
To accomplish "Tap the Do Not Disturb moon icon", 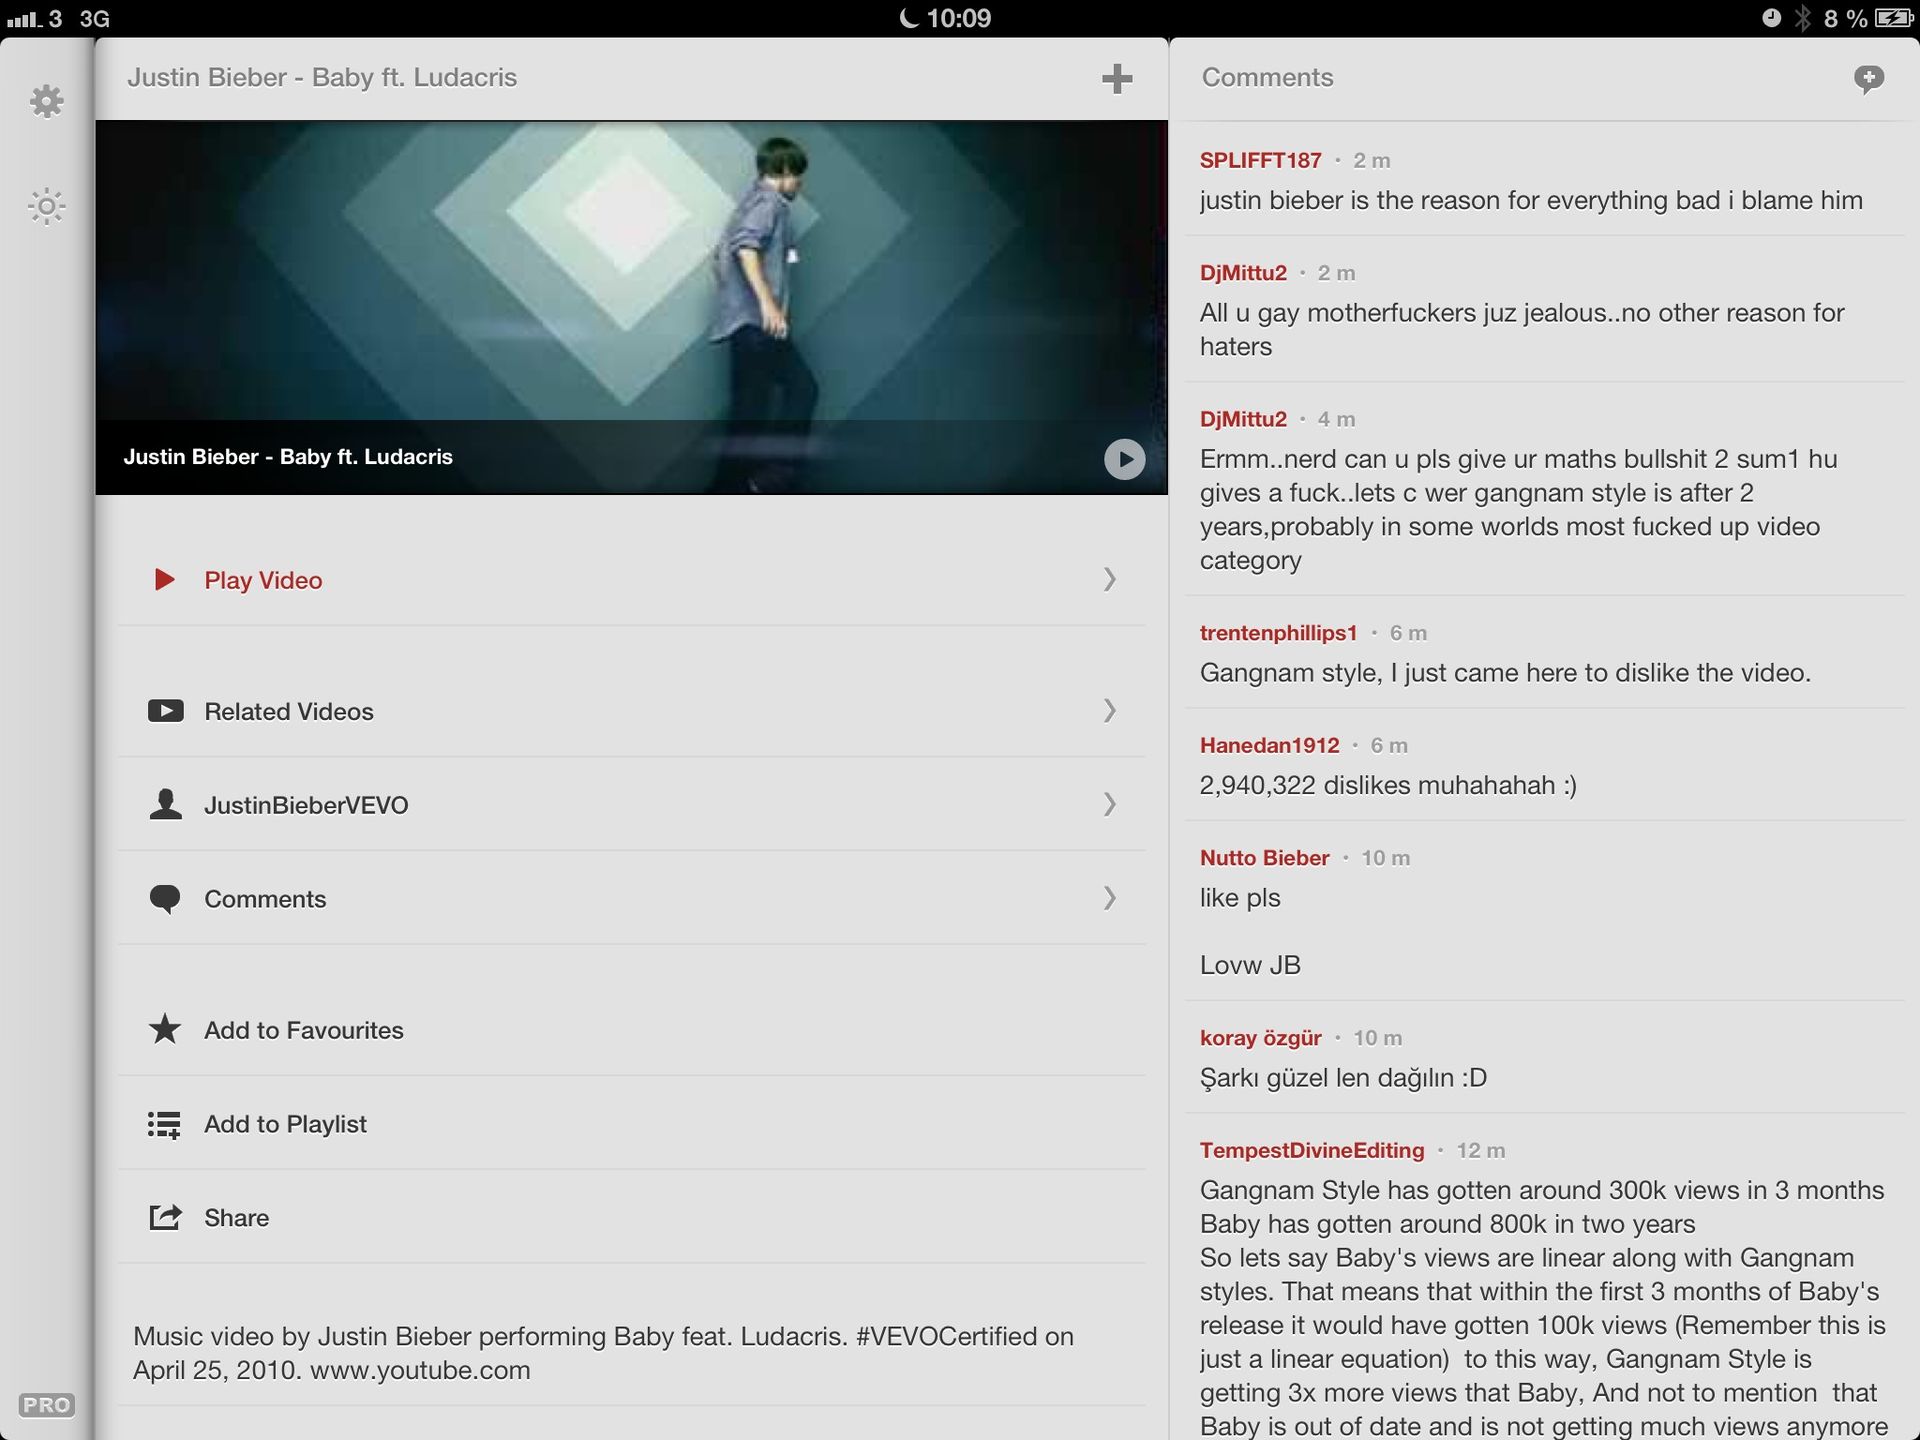I will (909, 18).
